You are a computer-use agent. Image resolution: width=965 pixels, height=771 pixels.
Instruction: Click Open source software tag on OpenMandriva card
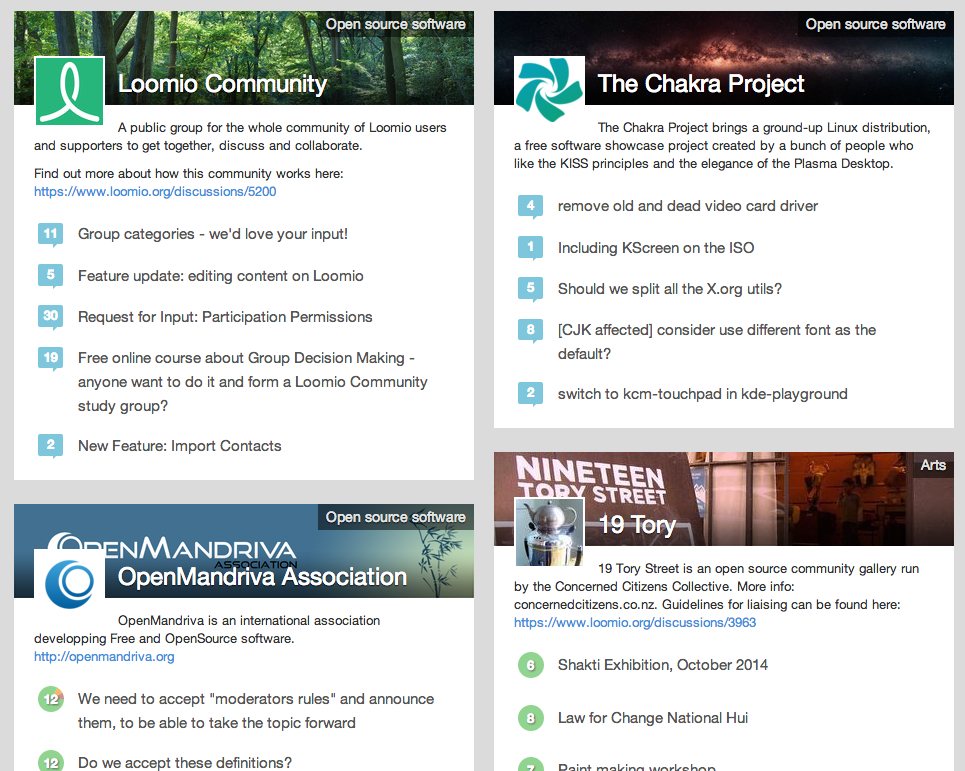click(396, 517)
